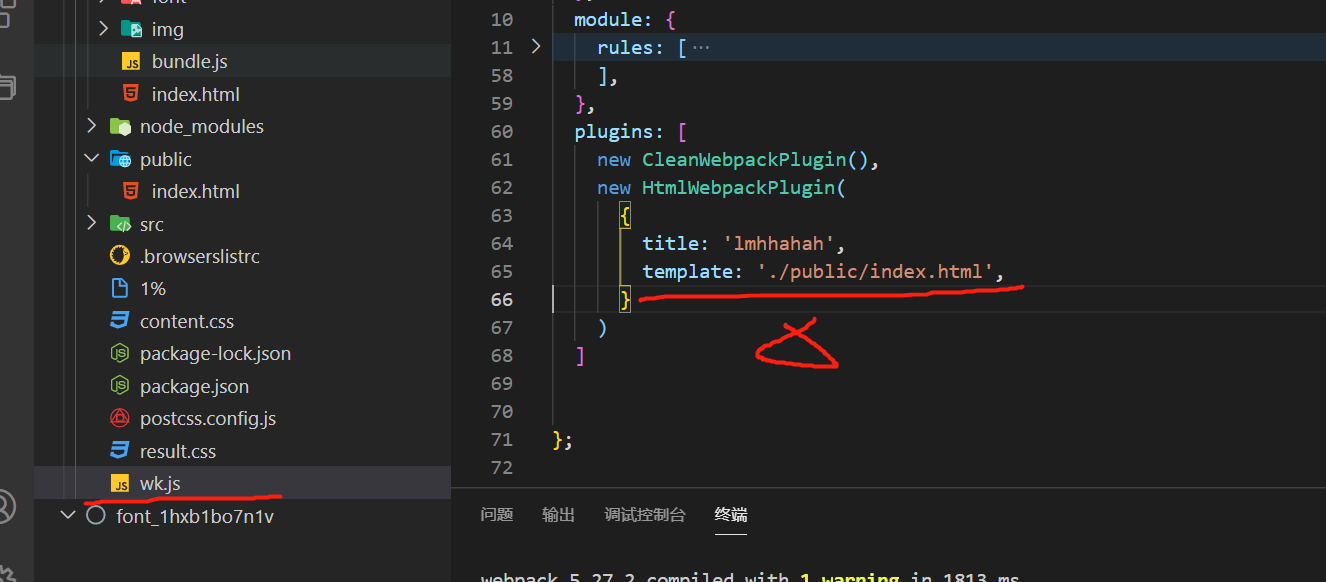Click the JS icon beside wk.js
Viewport: 1326px width, 582px height.
[x=120, y=484]
